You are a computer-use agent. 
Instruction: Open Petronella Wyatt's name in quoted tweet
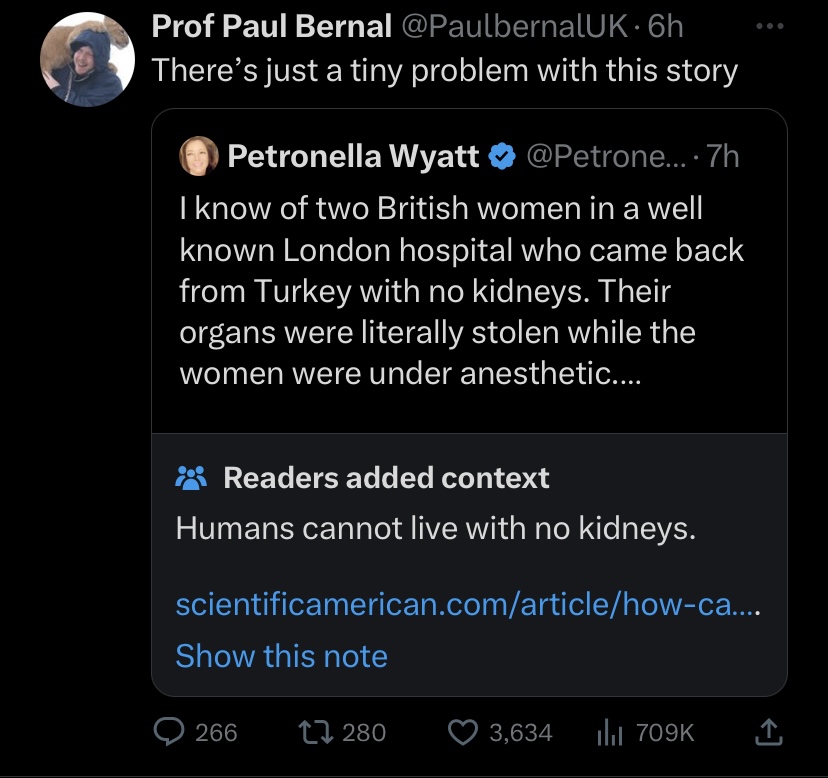pos(353,156)
